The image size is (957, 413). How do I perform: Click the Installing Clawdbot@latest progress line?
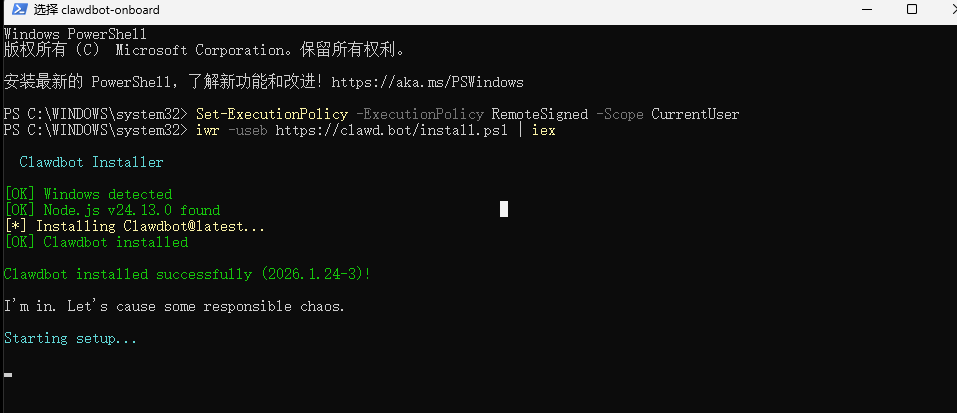[x=134, y=226]
